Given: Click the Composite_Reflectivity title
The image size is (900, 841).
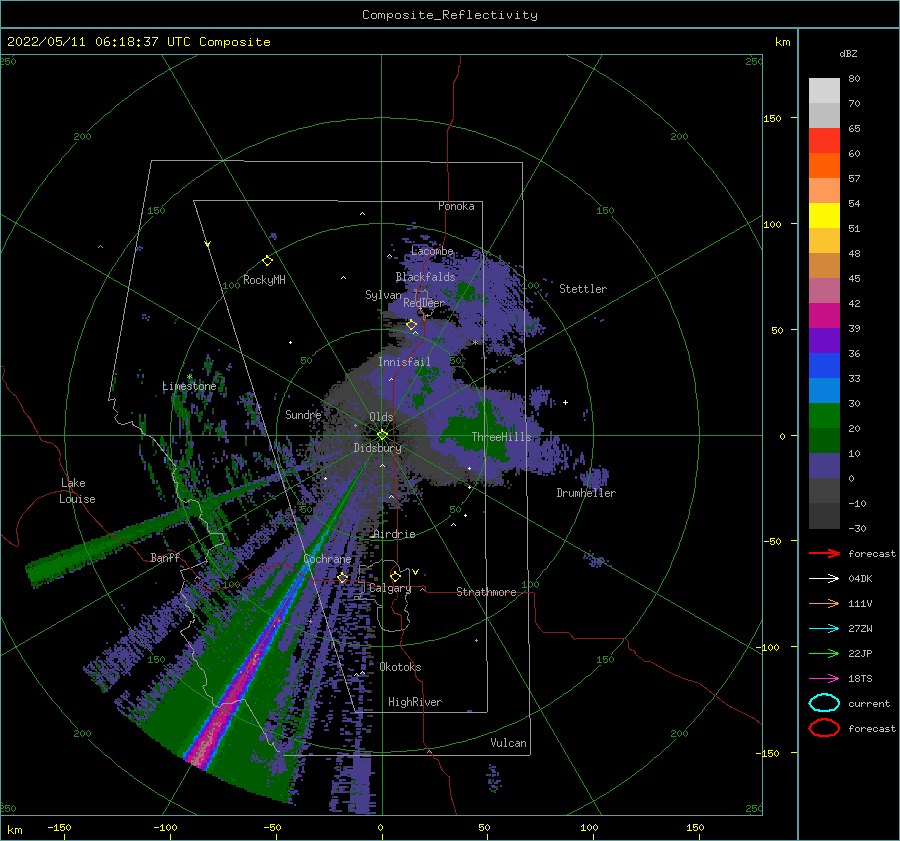Looking at the screenshot, I should [x=449, y=15].
